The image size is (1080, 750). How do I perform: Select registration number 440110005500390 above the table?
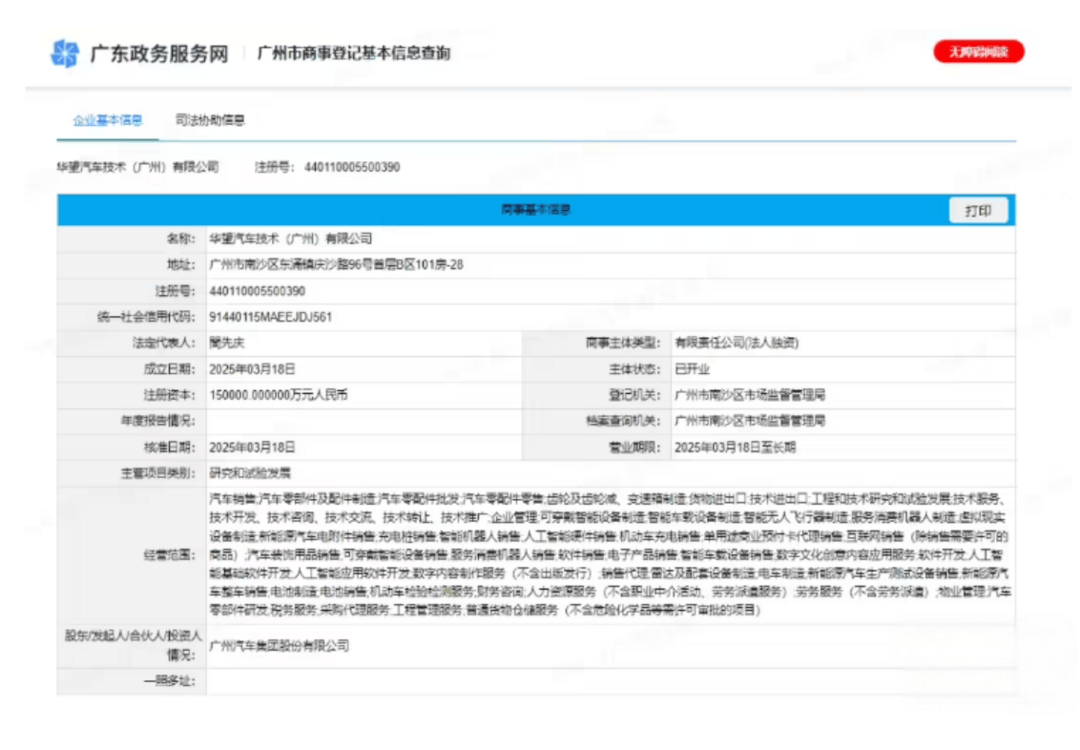(352, 167)
